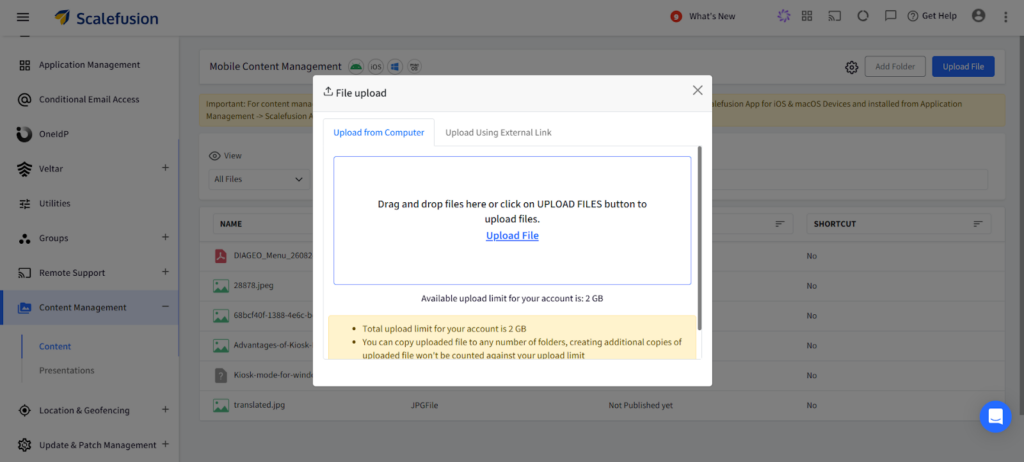Expand Remote Support with plus icon
Image resolution: width=1024 pixels, height=462 pixels.
point(165,272)
